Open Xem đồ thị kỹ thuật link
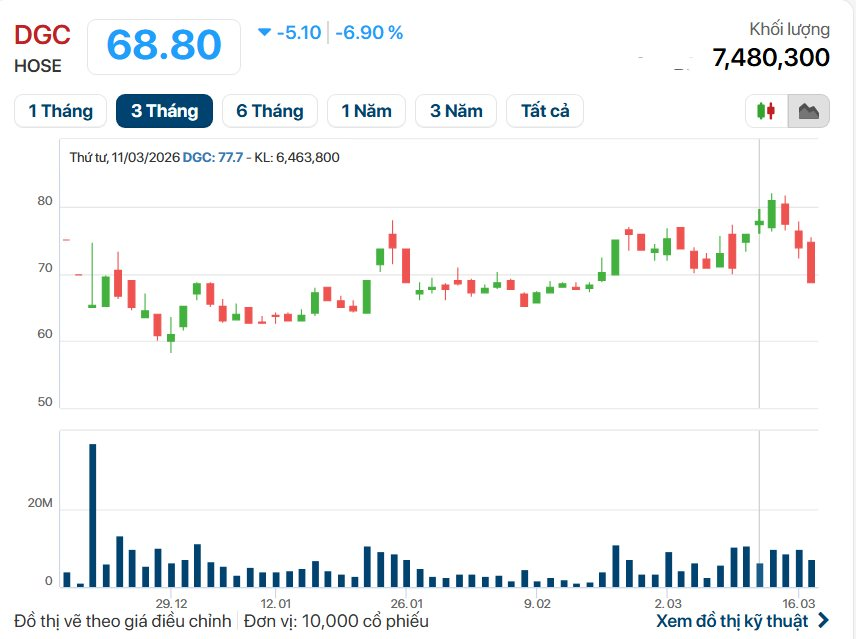 point(731,621)
